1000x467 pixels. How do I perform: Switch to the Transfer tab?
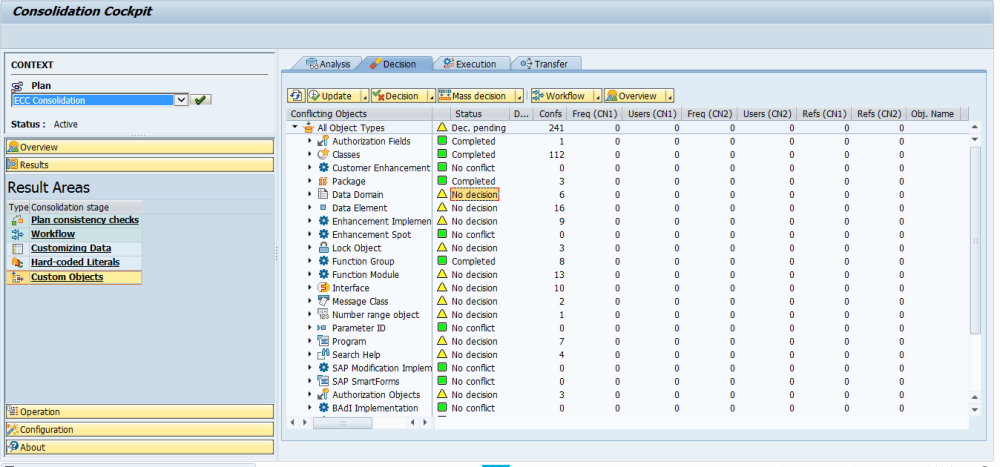coord(545,64)
